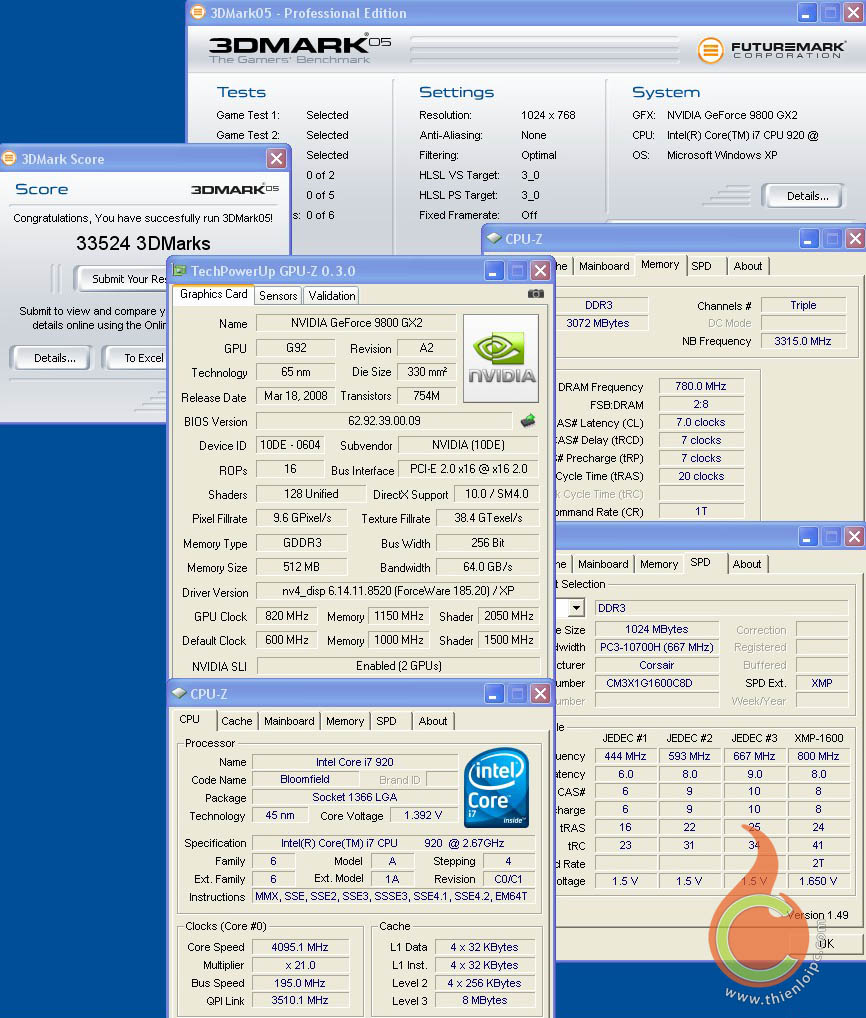Image resolution: width=866 pixels, height=1018 pixels.
Task: Open Memory tab in front CPU-Z
Action: tap(345, 721)
